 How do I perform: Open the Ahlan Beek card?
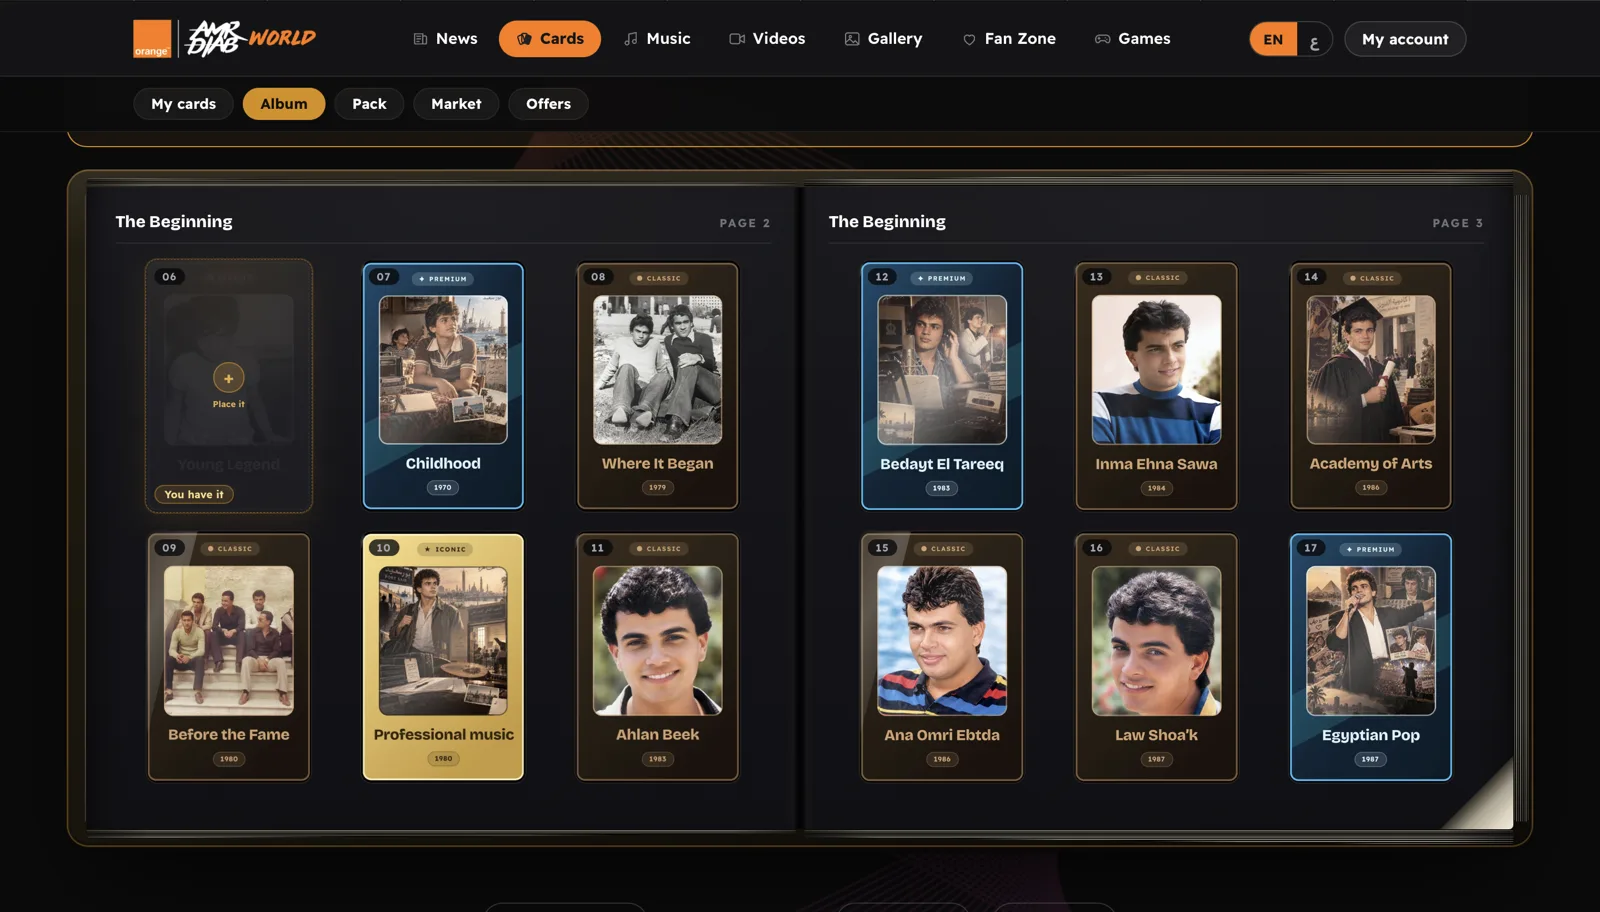pos(657,657)
